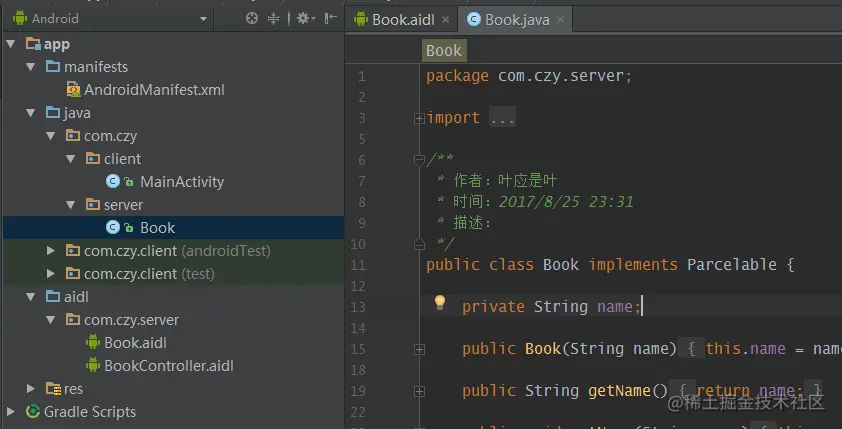The height and width of the screenshot is (429, 842).
Task: Collapse the com.czy package
Action: (50, 136)
